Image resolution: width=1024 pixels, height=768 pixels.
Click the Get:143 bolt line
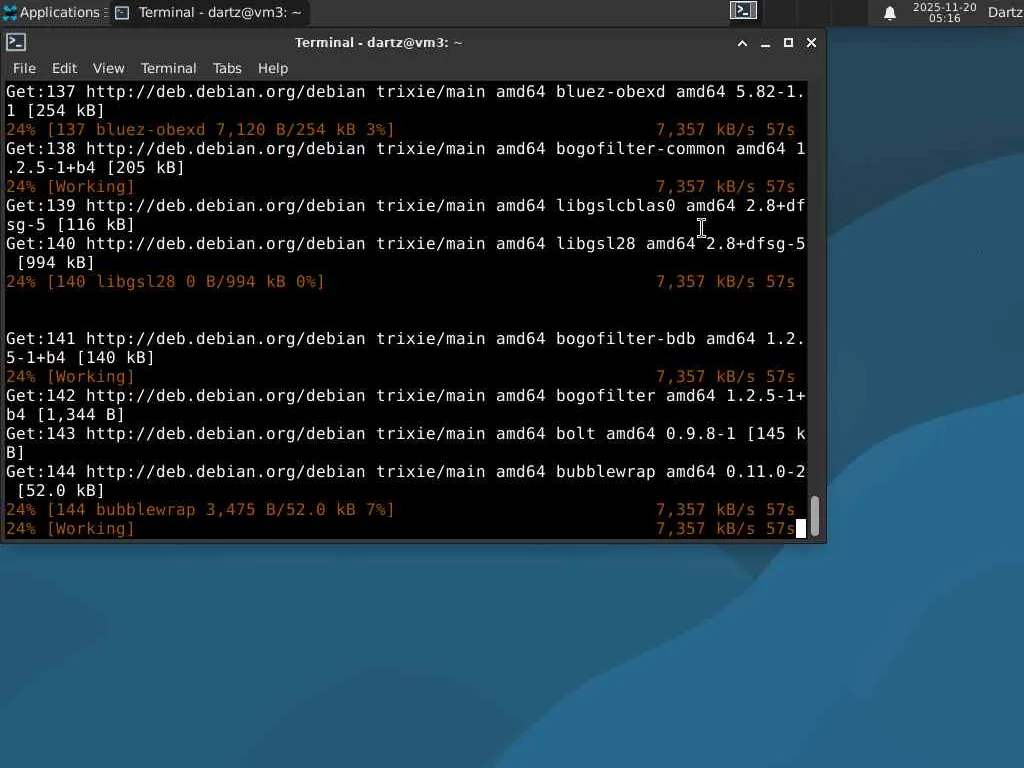(x=406, y=443)
